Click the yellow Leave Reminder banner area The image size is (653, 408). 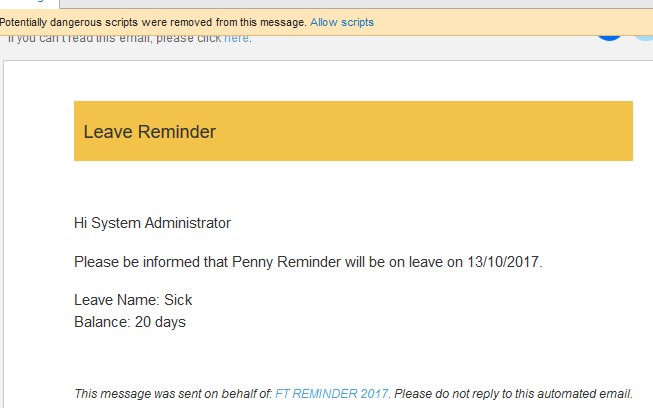click(x=353, y=131)
